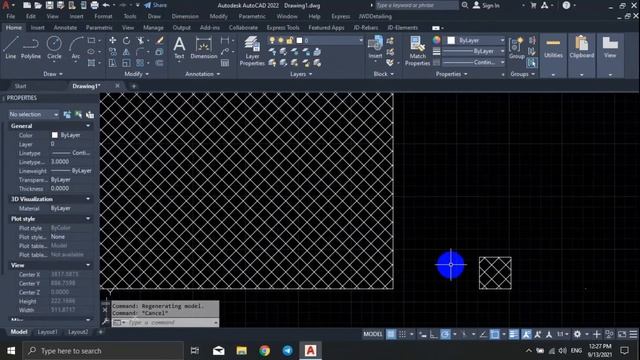The image size is (640, 360).
Task: Click the Rotate tool icon
Action: (x=126, y=40)
